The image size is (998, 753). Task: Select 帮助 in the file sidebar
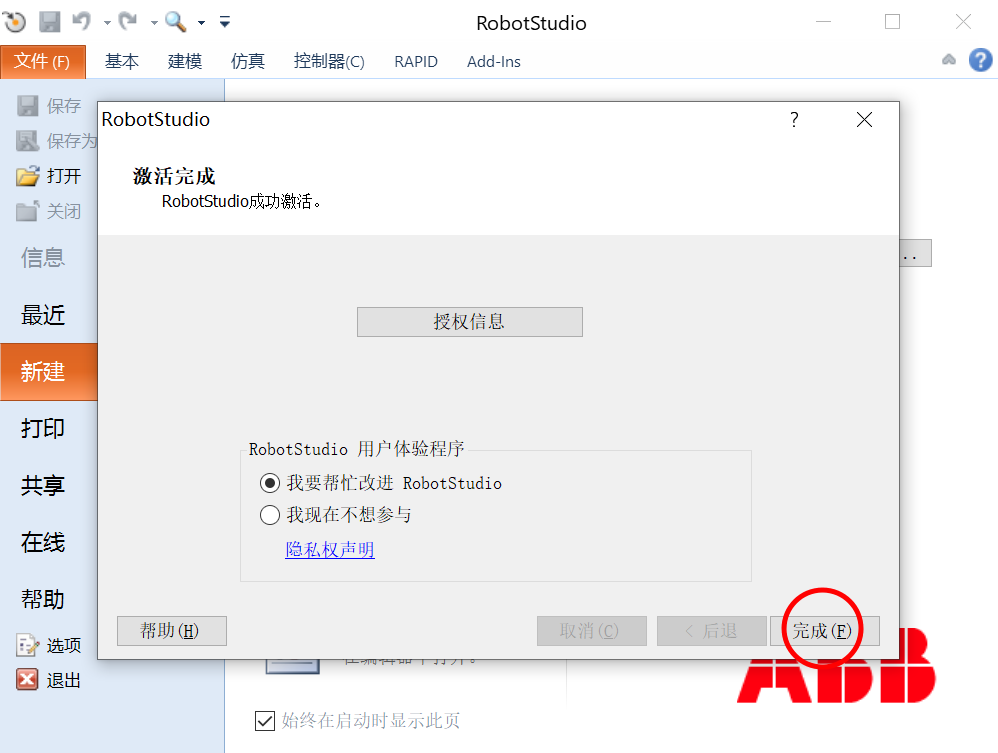43,599
